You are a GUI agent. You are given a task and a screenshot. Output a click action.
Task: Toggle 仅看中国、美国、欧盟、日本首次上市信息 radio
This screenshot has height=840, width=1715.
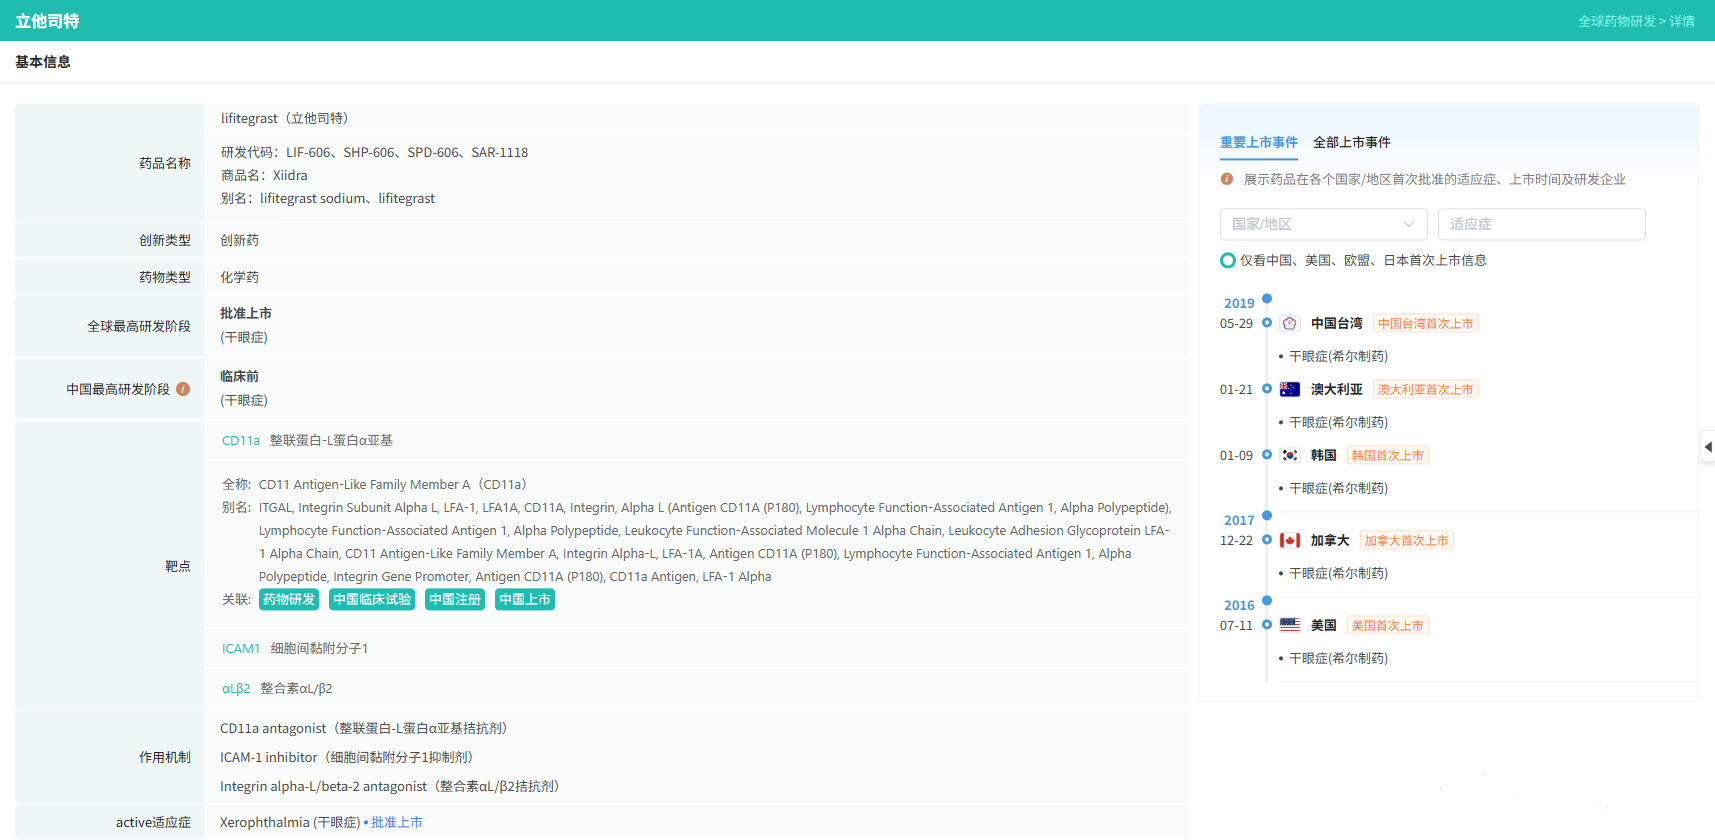pyautogui.click(x=1228, y=260)
